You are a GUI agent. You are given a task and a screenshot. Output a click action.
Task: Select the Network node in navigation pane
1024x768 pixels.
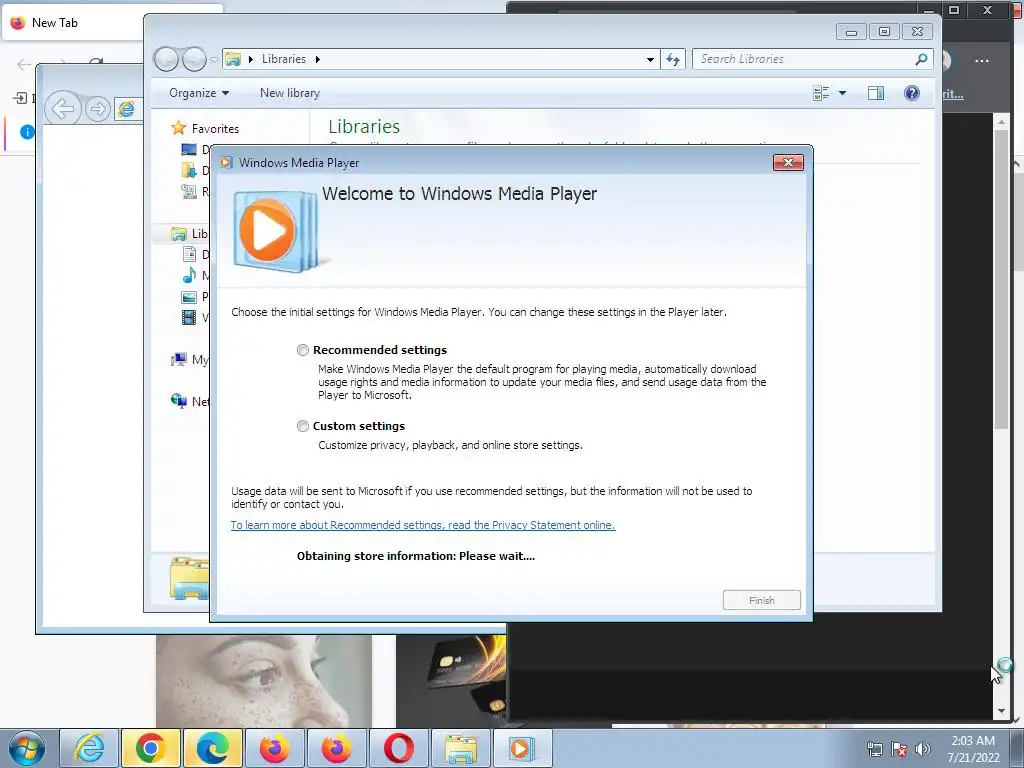(x=189, y=401)
